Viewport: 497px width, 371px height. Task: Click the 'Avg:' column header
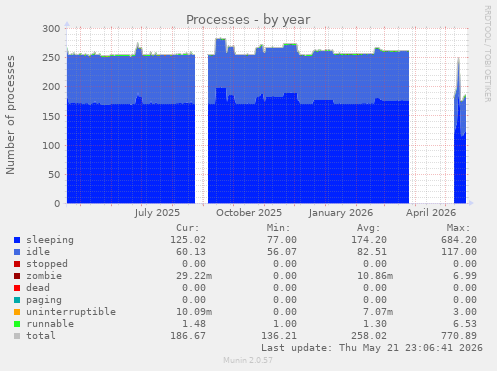pos(368,228)
